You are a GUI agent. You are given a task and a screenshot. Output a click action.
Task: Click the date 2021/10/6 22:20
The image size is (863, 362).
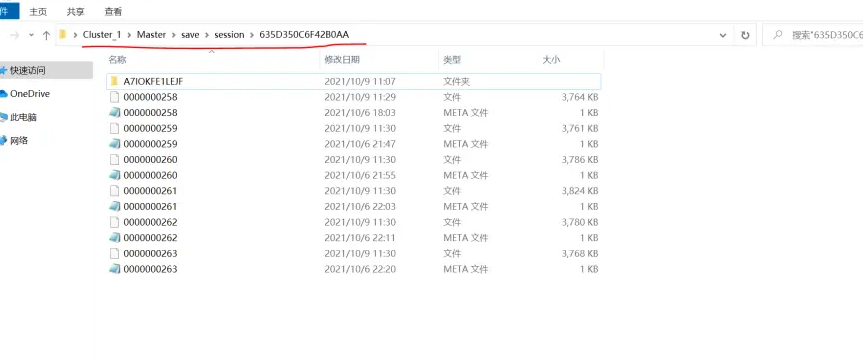pos(360,270)
